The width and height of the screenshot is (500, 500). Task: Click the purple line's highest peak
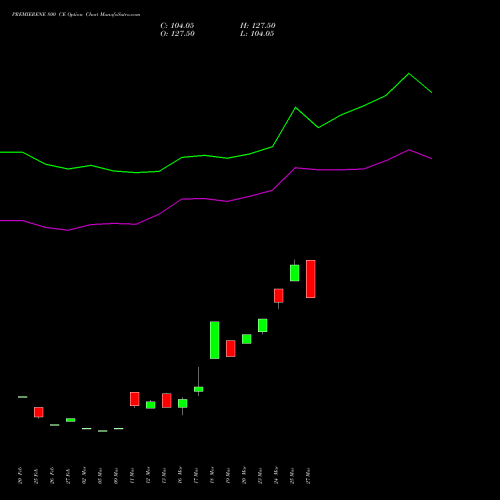click(409, 150)
